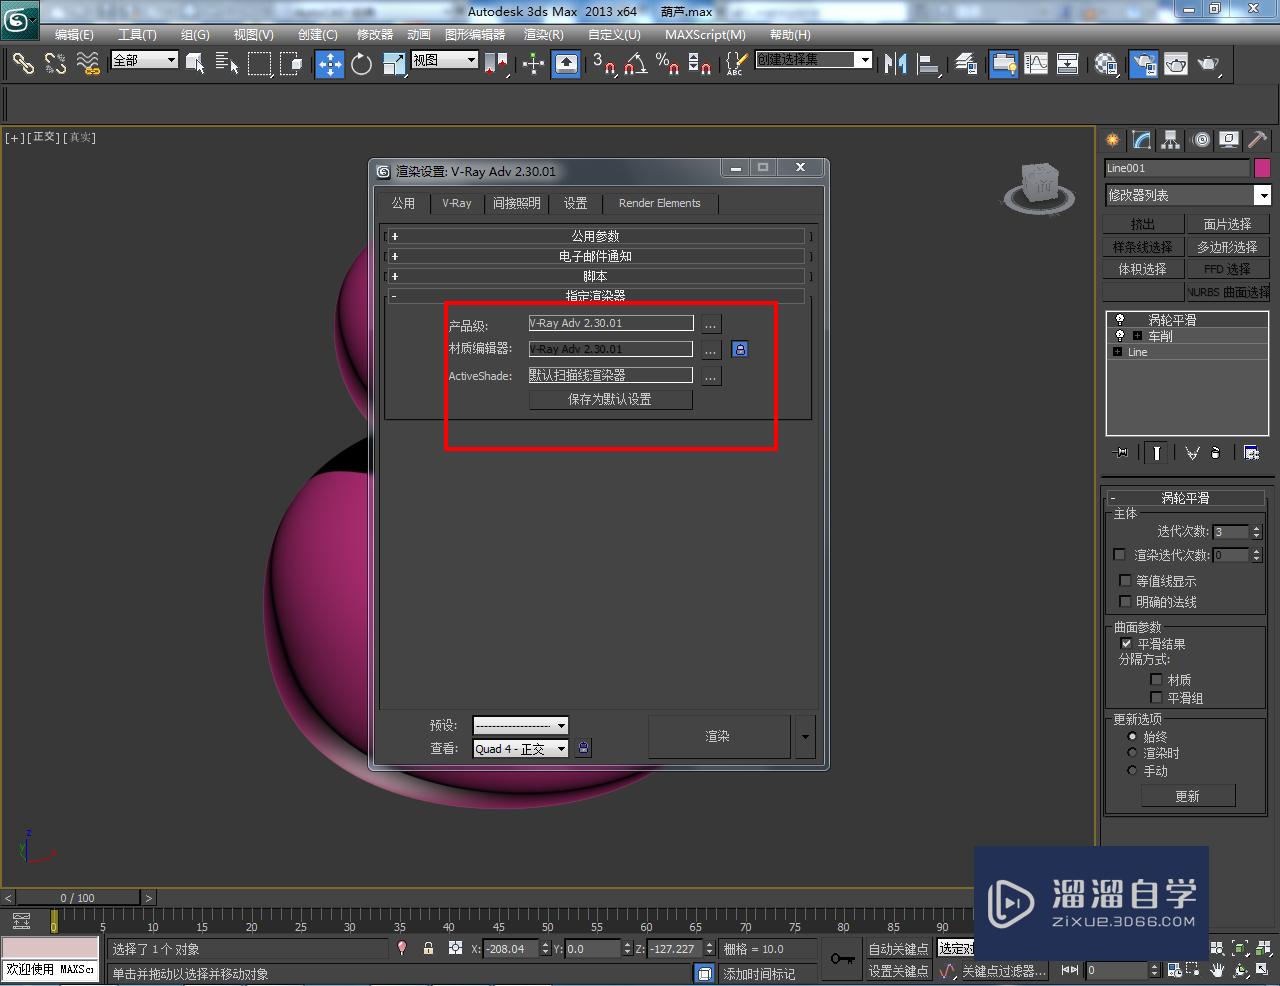
Task: Open the 渲染(R) menu
Action: pos(544,34)
